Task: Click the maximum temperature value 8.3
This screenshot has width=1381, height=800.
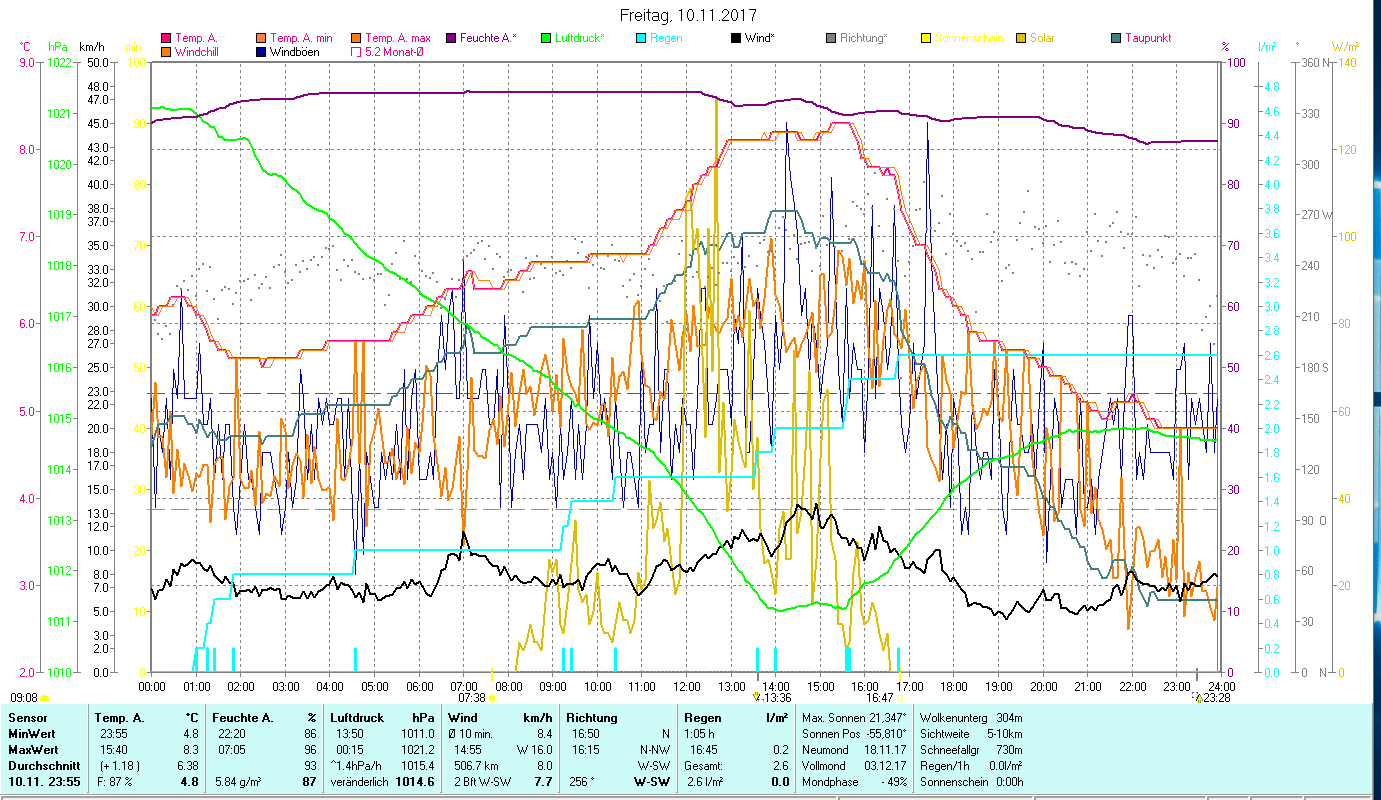Action: [x=192, y=750]
